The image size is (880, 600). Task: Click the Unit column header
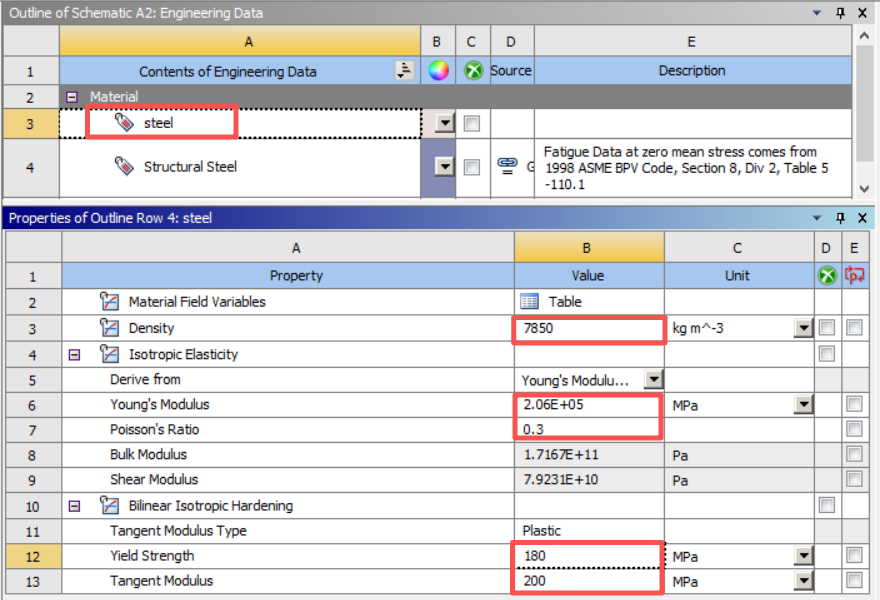[x=739, y=276]
